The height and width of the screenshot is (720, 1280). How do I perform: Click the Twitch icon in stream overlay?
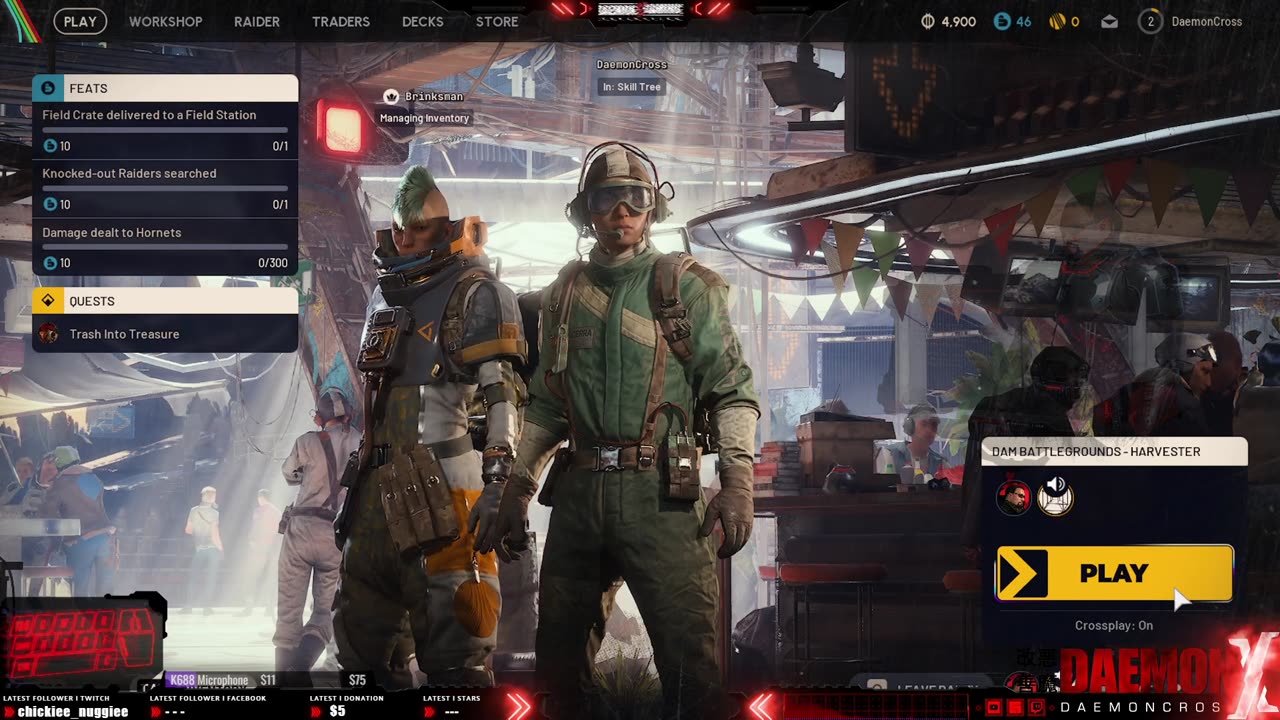coord(1036,707)
